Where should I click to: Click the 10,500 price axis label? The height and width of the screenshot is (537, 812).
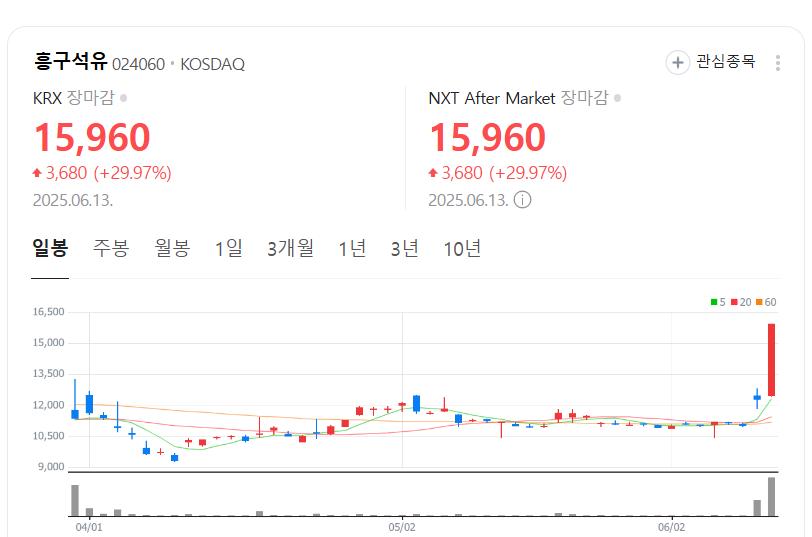pyautogui.click(x=49, y=436)
